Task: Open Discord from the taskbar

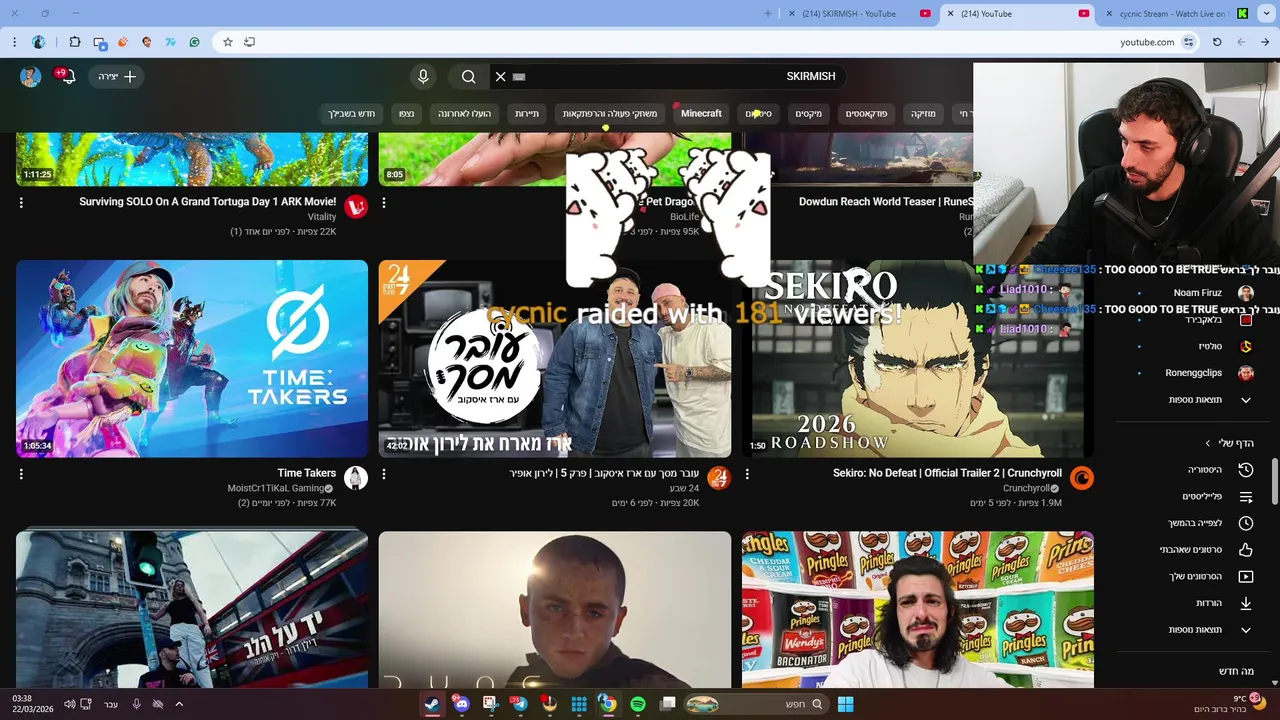Action: coord(461,704)
